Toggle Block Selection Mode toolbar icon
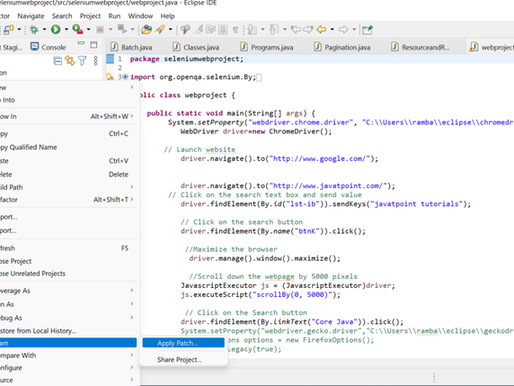514x386 pixels. coord(223,30)
